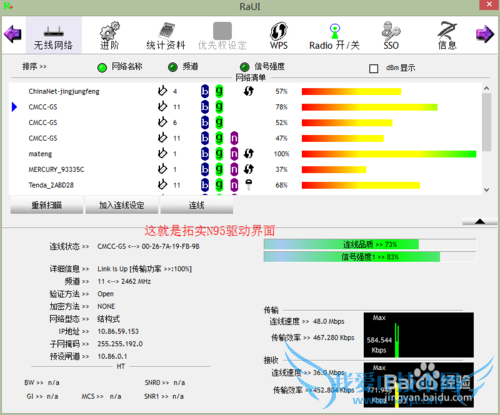This screenshot has height=415, width=500.
Task: Close the RaUI window
Action: point(489,5)
